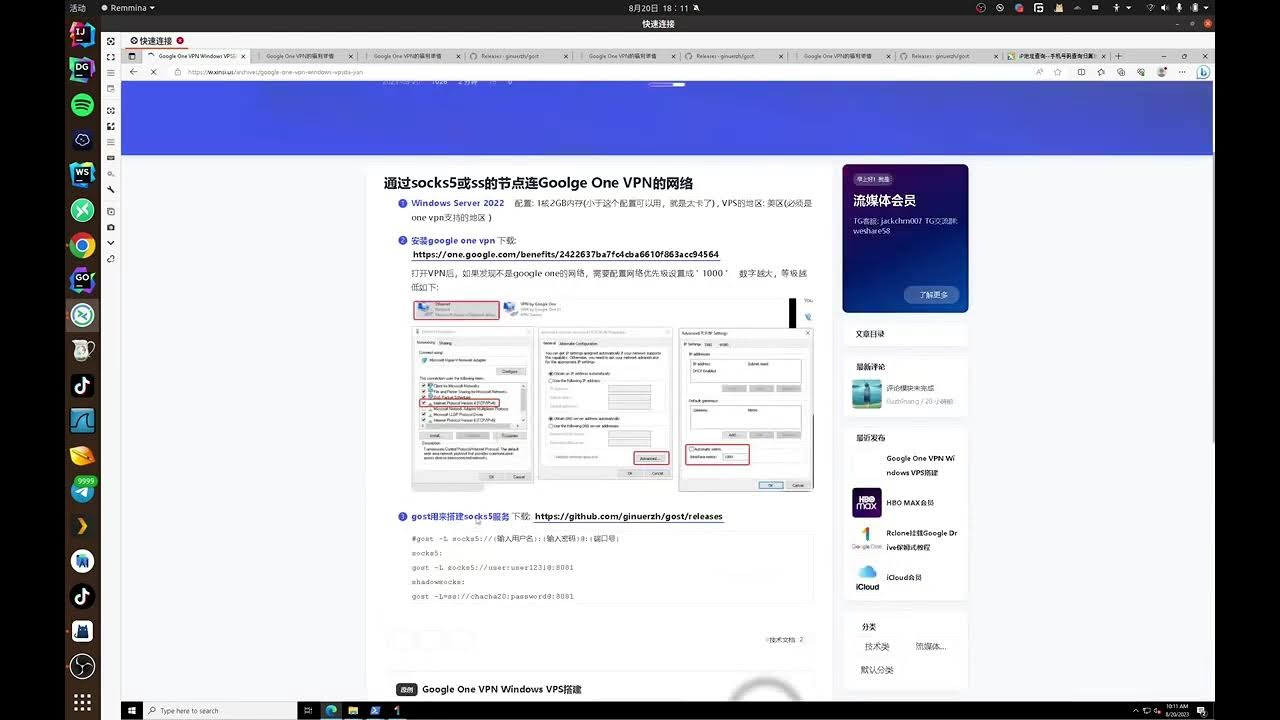This screenshot has height=720, width=1280.
Task: Open the github ginuerzh/gost releases link
Action: 628,517
